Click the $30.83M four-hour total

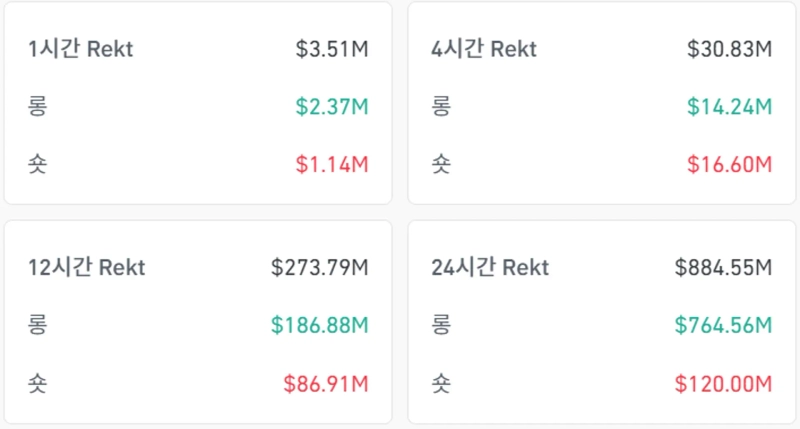coord(730,49)
